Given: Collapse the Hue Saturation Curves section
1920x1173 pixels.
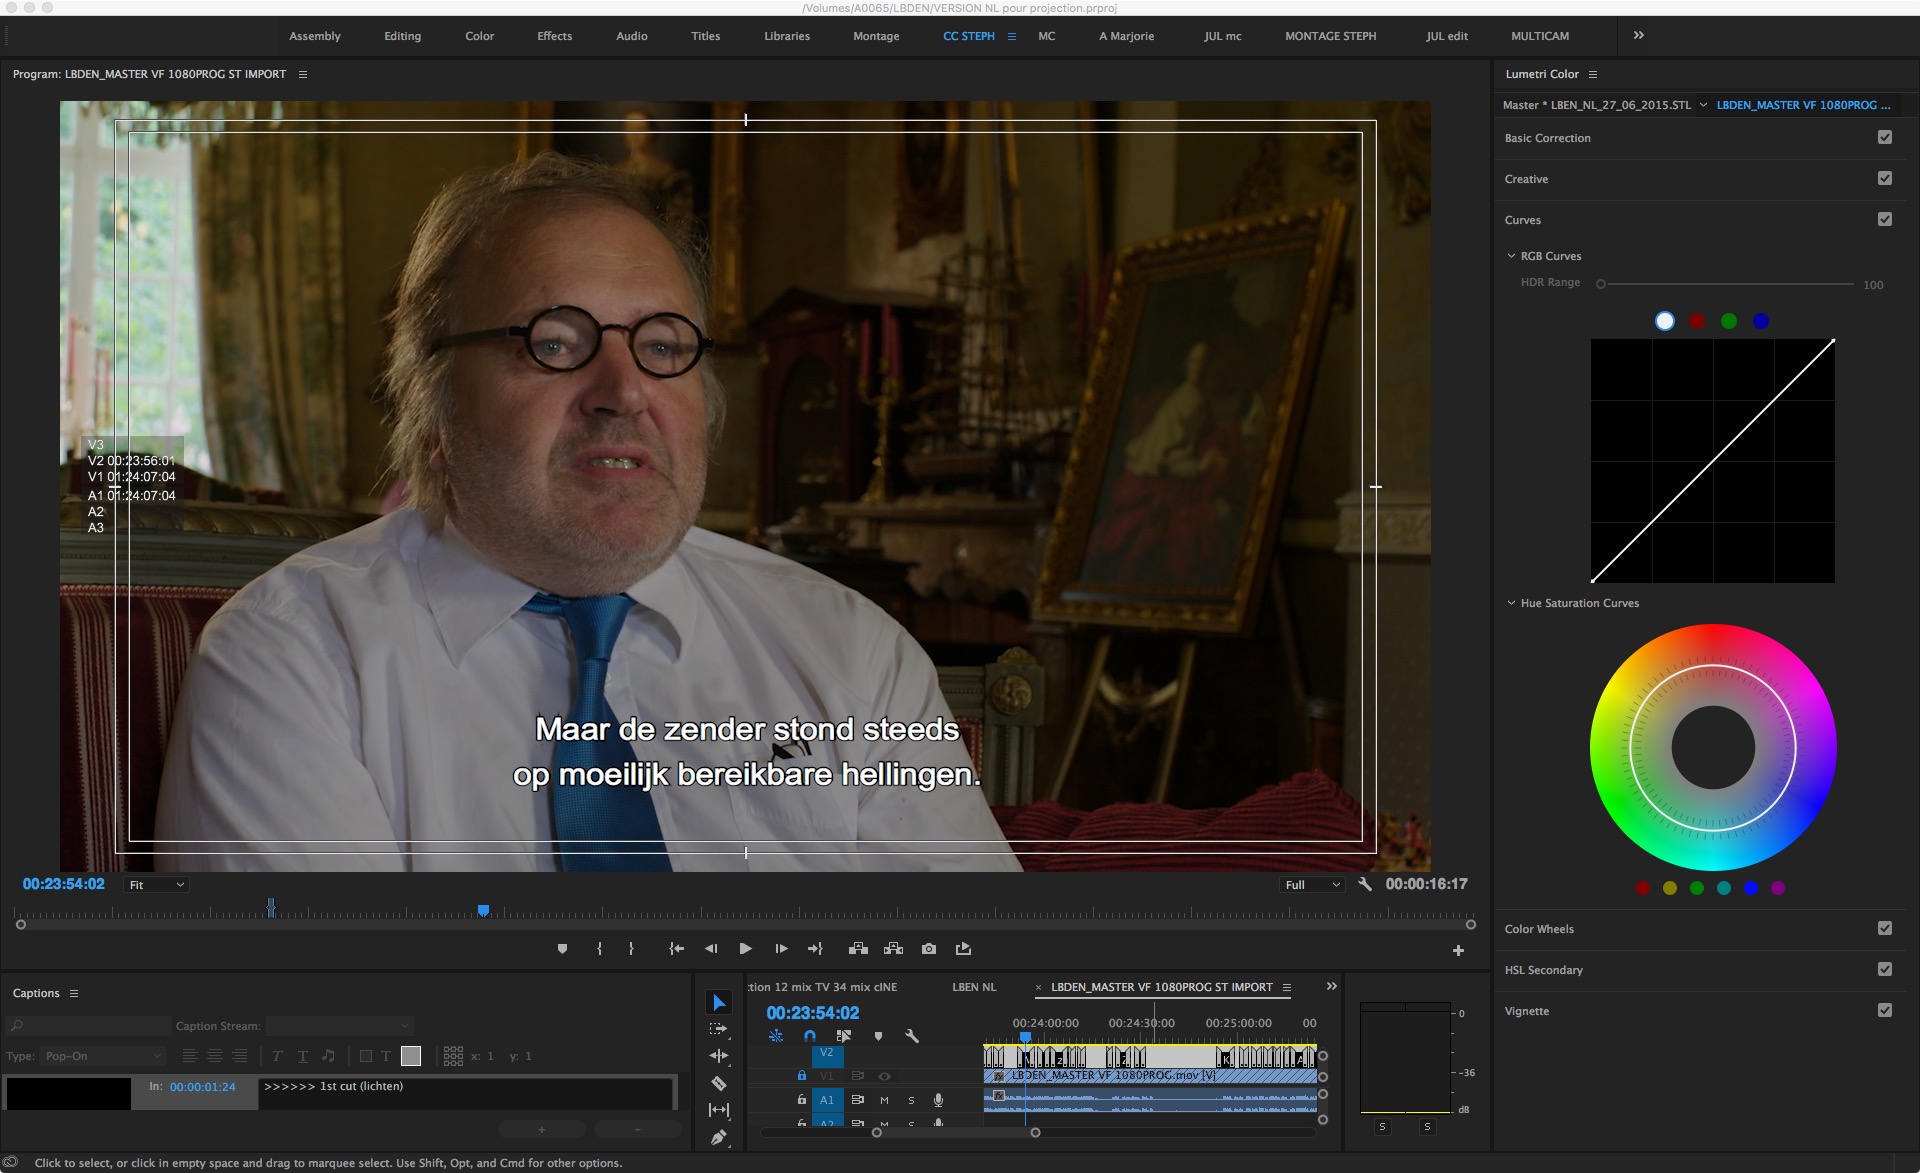Looking at the screenshot, I should [1511, 603].
